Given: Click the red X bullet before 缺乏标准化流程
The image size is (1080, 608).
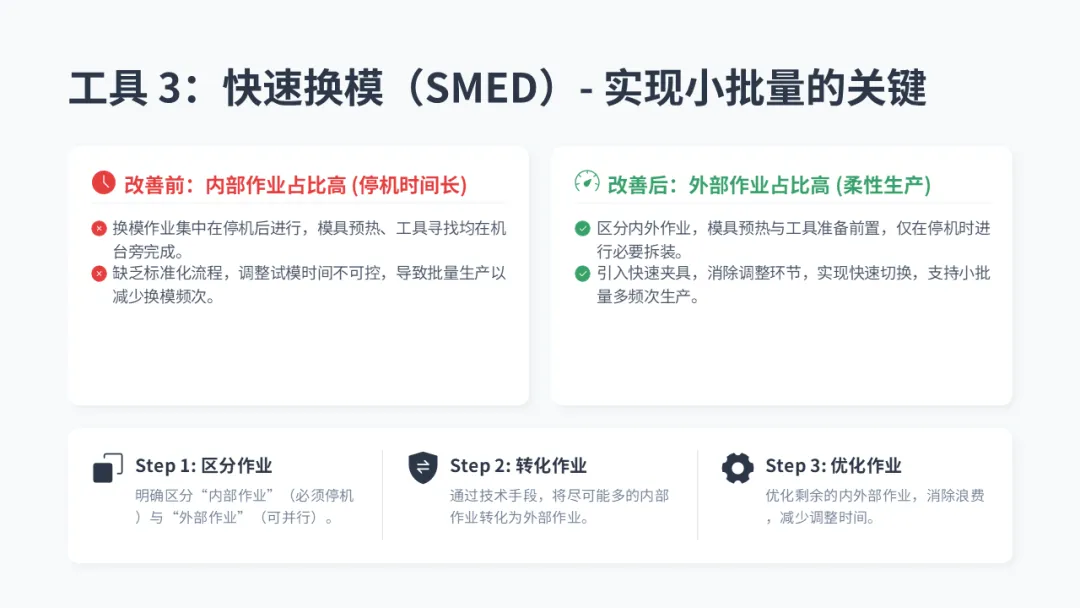Looking at the screenshot, I should (99, 273).
